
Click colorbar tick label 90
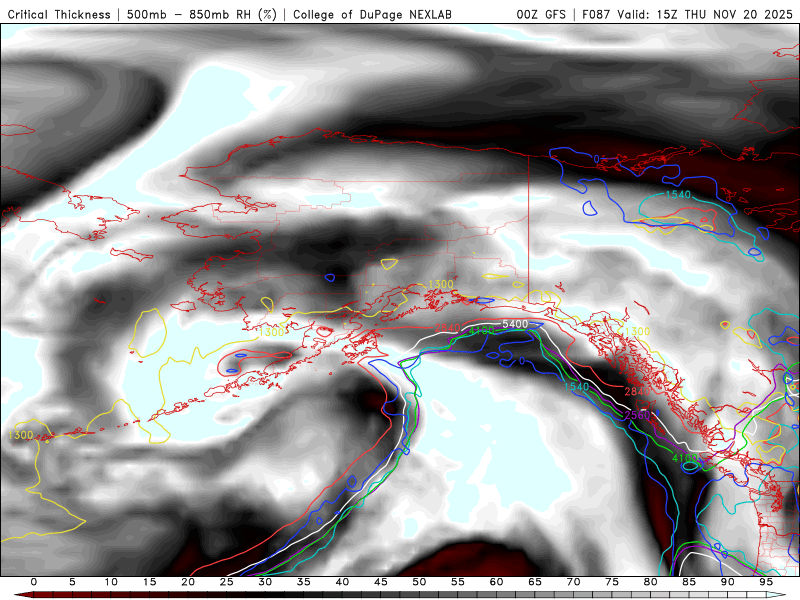point(727,582)
